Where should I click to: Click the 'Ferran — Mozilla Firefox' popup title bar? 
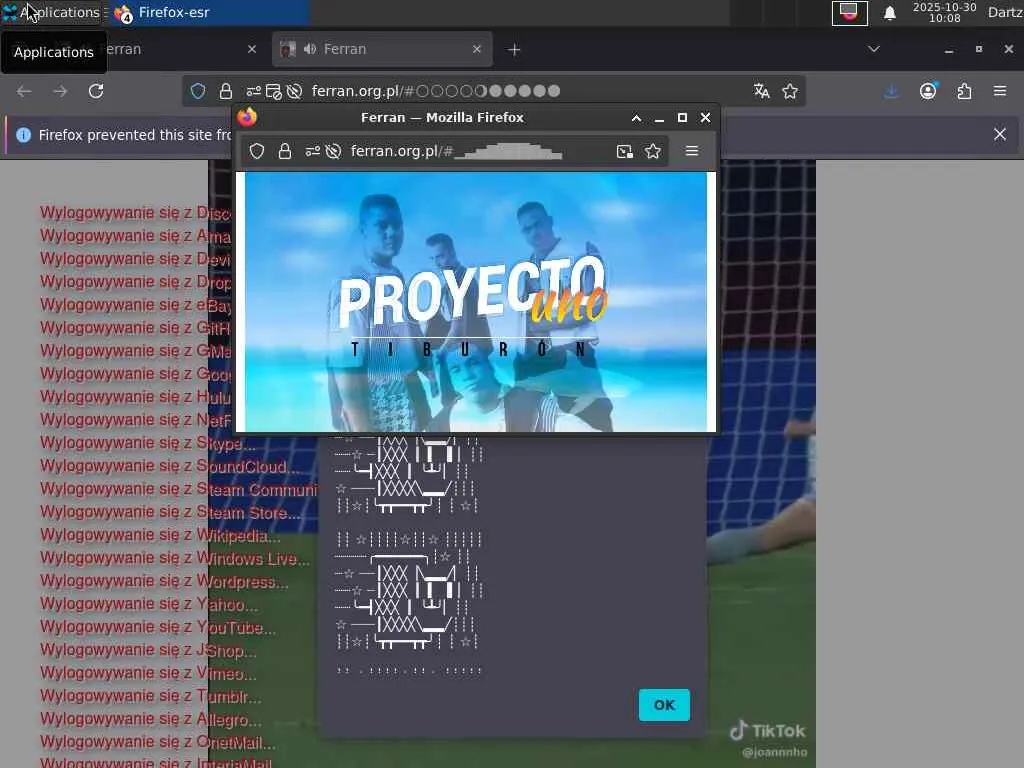[442, 118]
